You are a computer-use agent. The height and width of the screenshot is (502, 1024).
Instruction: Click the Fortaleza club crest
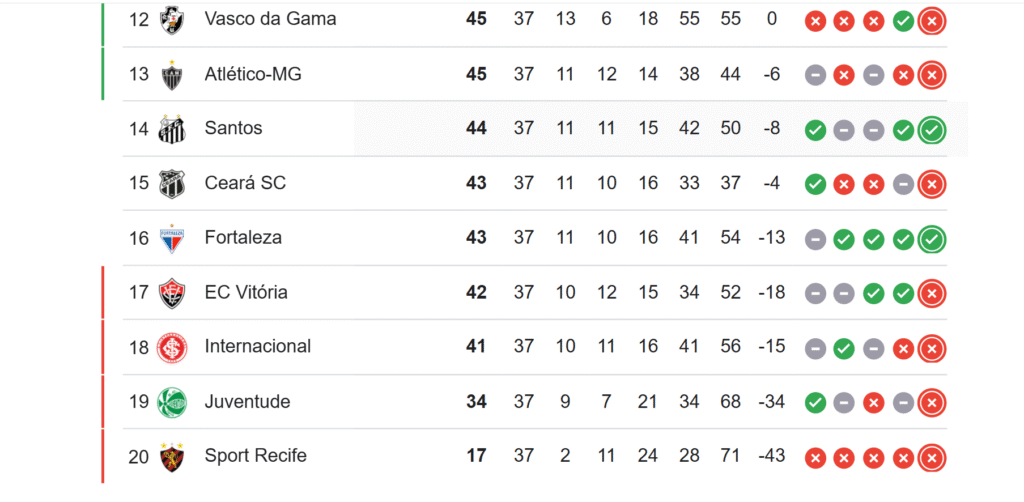coord(172,238)
